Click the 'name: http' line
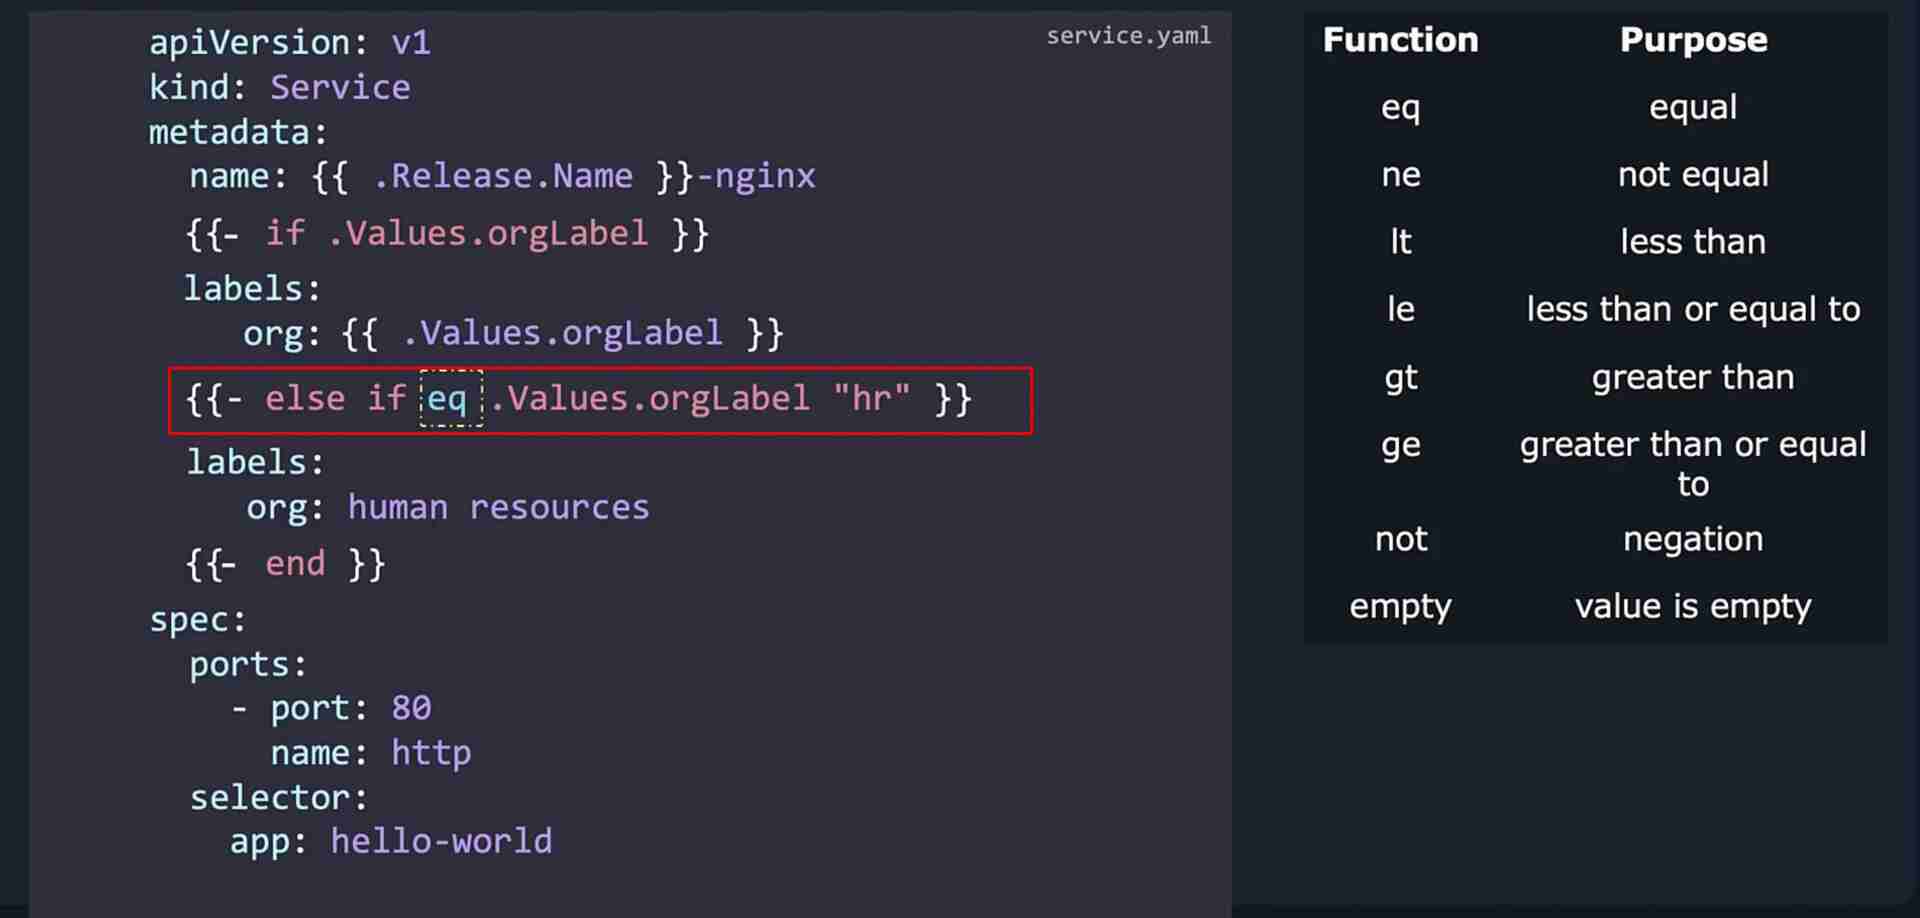This screenshot has width=1920, height=918. coord(371,753)
